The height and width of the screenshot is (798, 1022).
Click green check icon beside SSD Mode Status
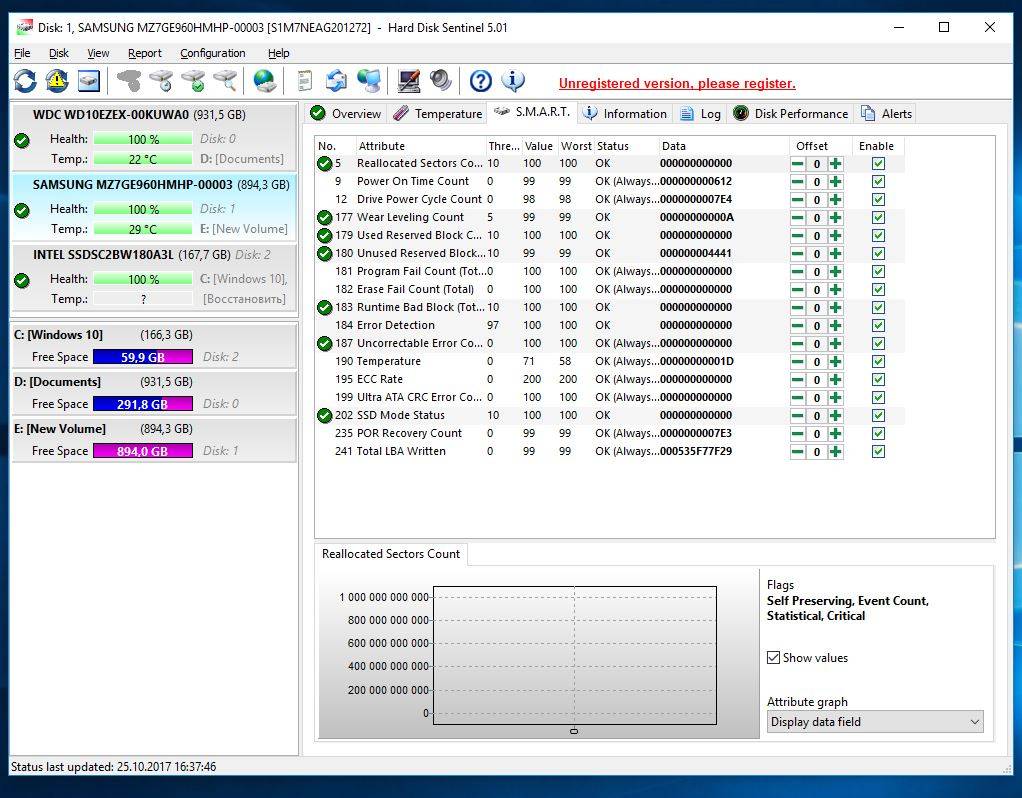pos(325,415)
